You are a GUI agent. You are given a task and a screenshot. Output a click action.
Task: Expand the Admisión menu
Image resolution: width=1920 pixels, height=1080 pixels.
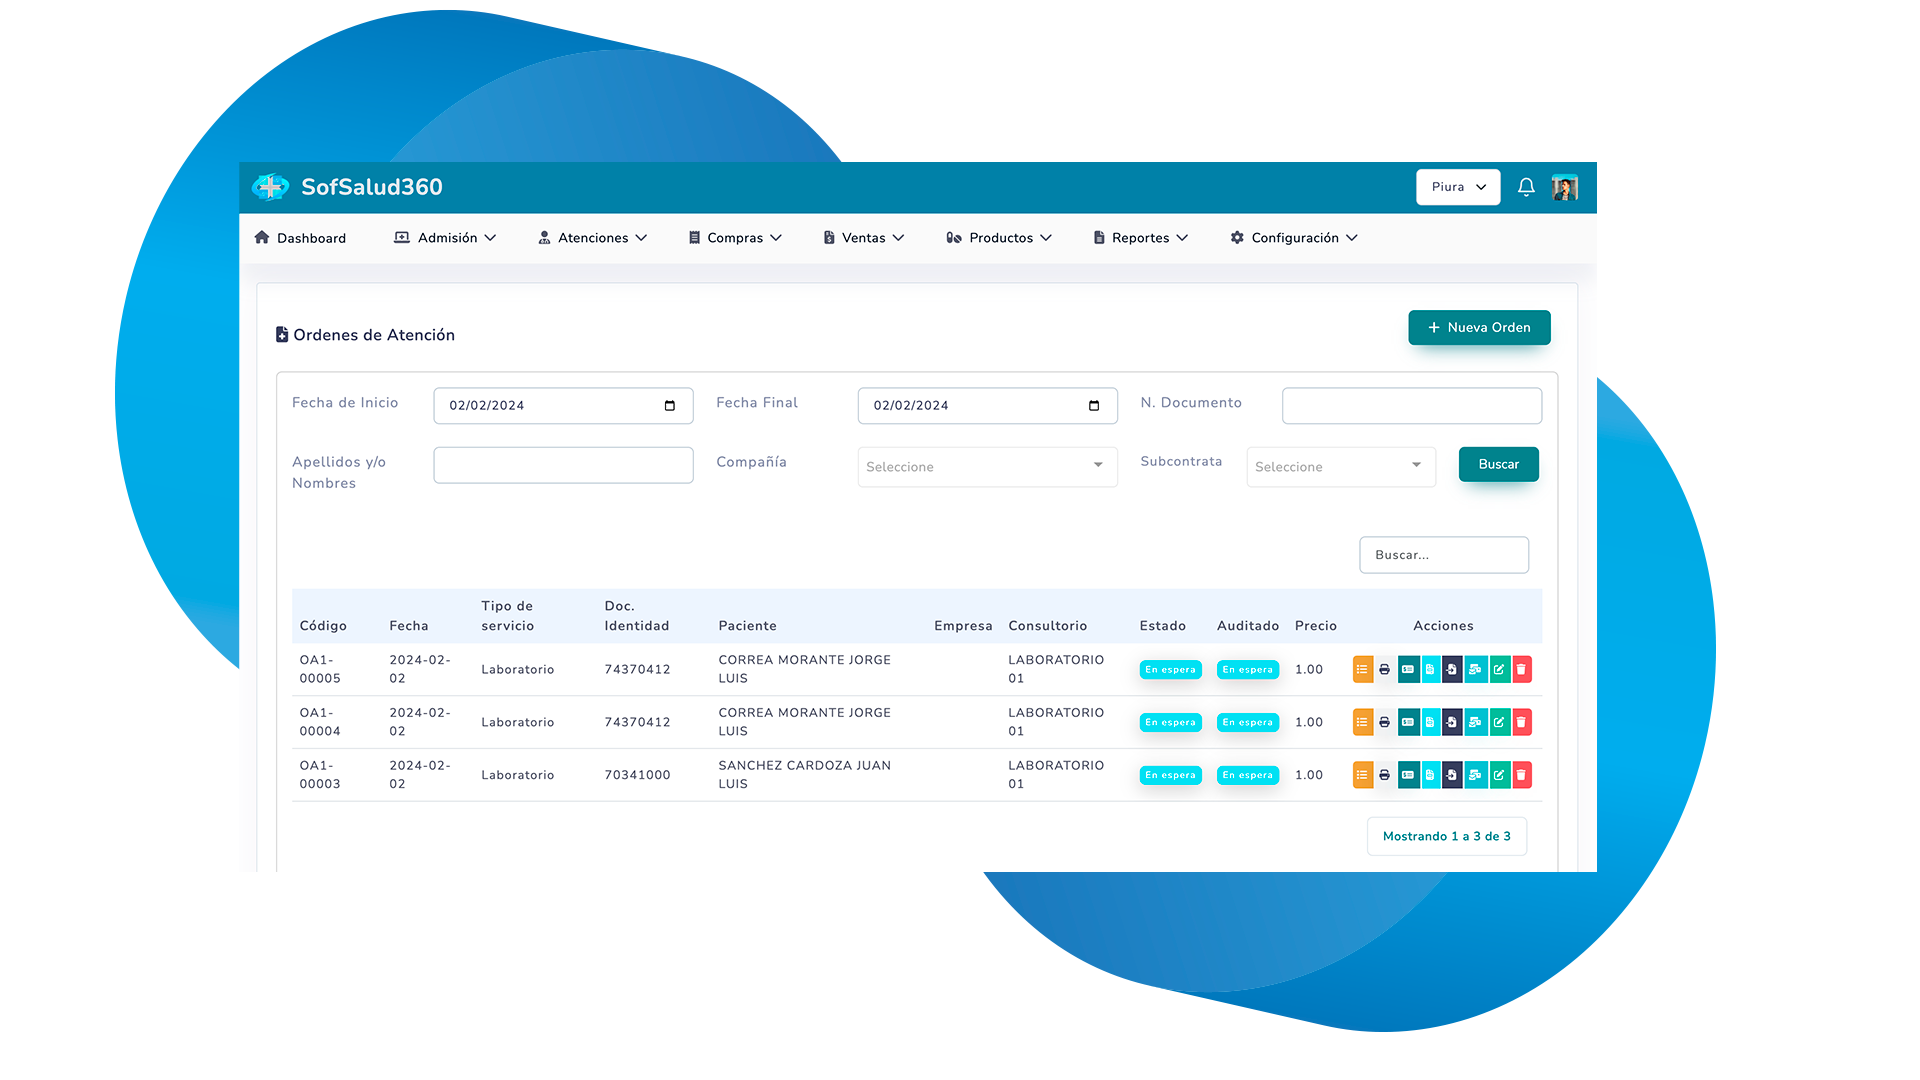click(445, 238)
